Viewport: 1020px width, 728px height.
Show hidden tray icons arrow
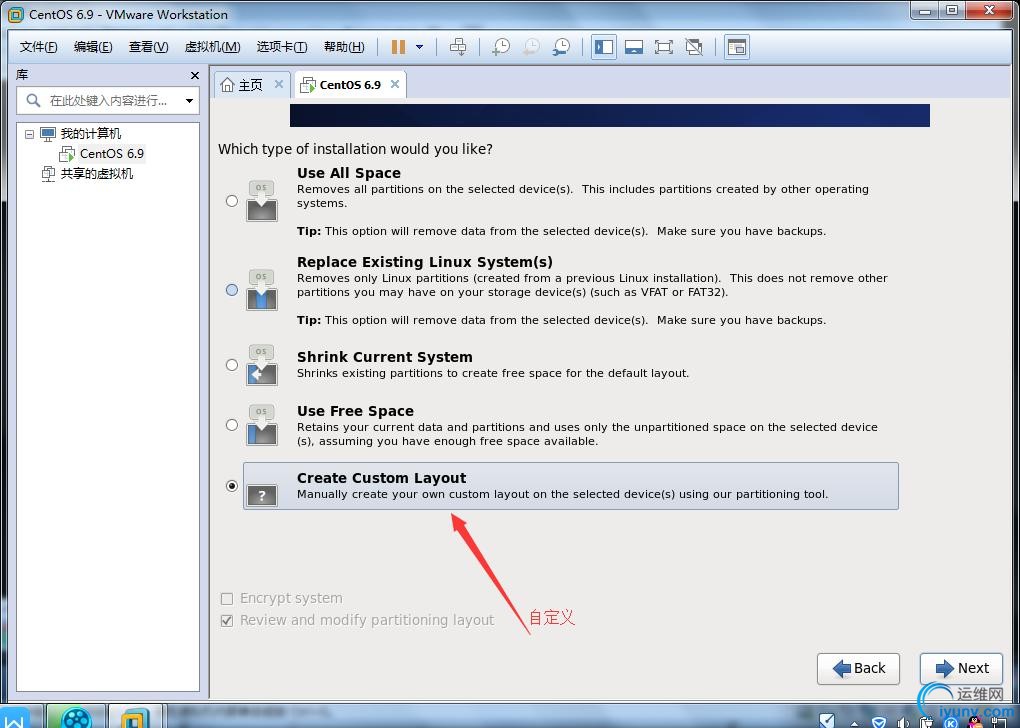854,723
